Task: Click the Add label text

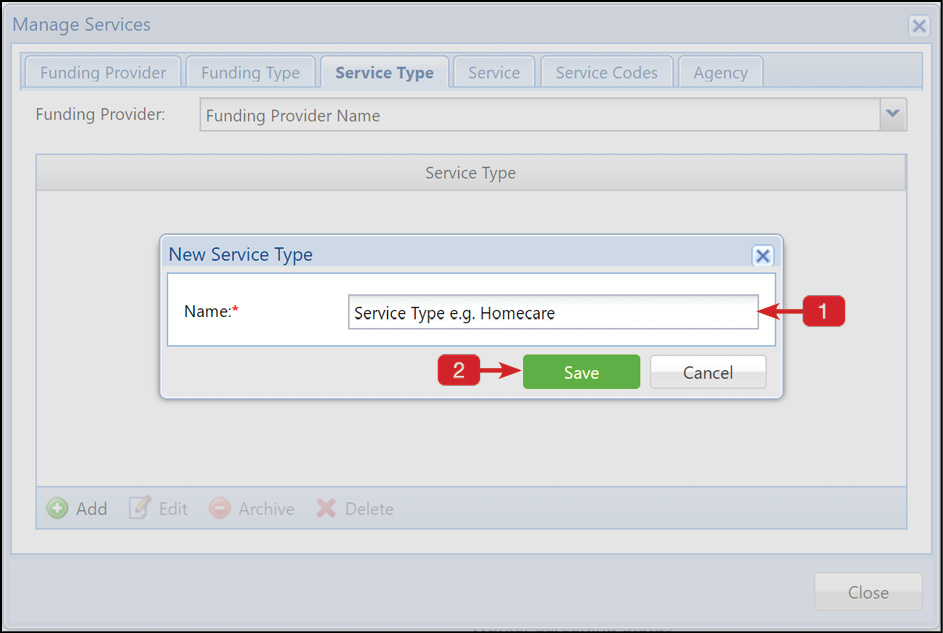Action: (x=91, y=509)
